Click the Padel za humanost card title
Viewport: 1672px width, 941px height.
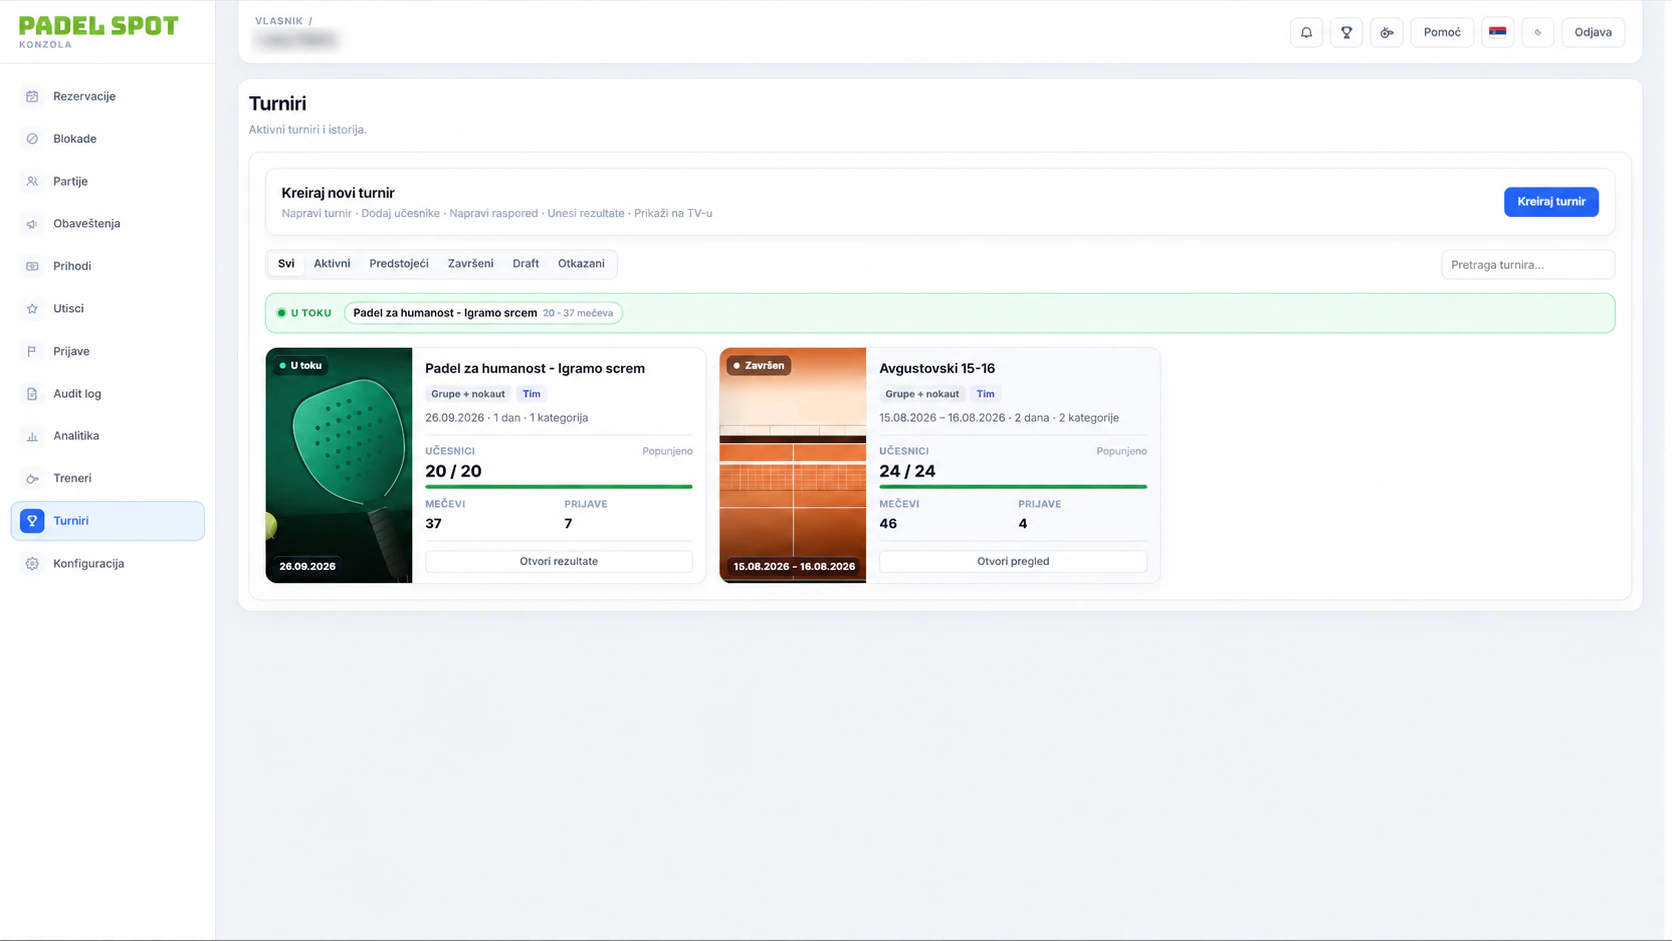pyautogui.click(x=535, y=369)
